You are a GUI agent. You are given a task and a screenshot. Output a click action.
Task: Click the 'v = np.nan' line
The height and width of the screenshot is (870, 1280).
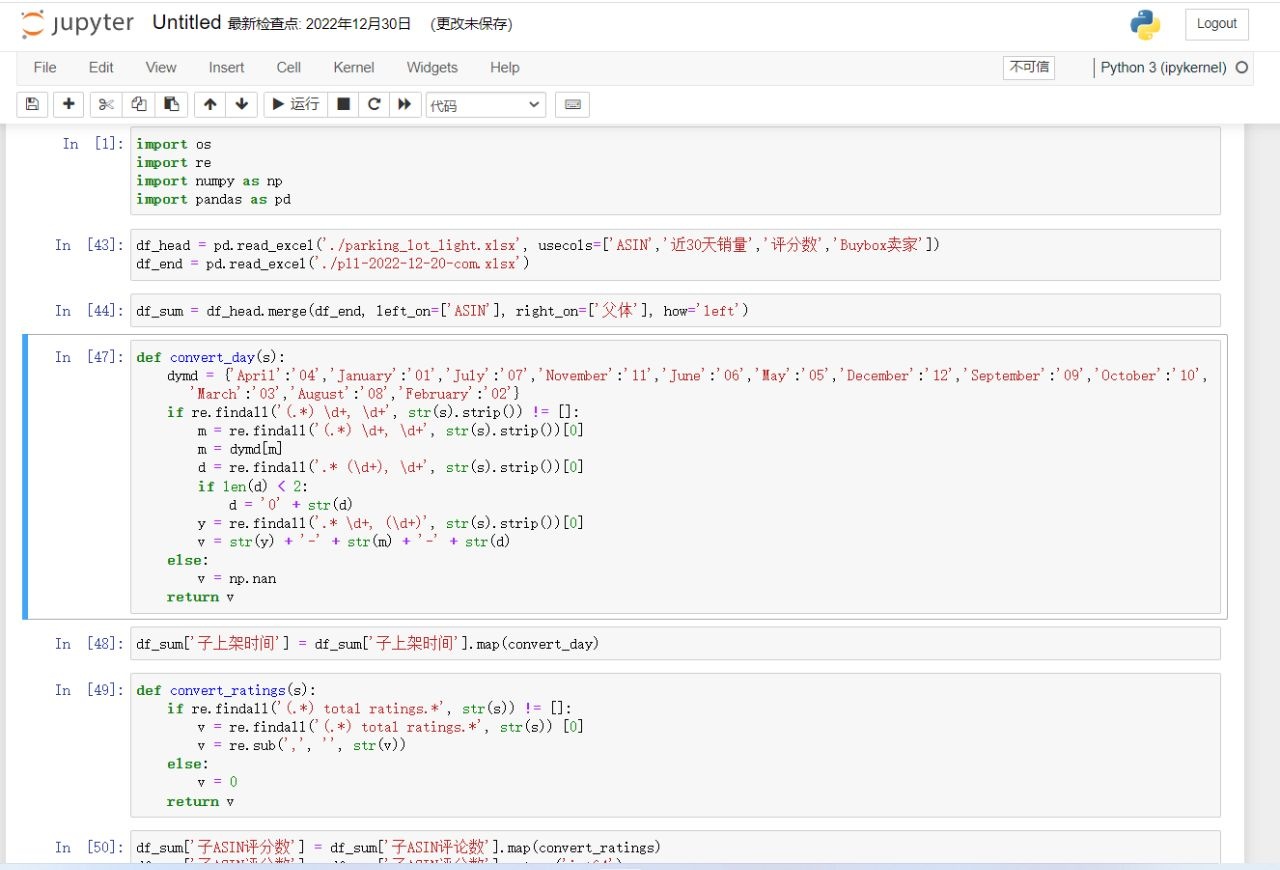[x=237, y=578]
